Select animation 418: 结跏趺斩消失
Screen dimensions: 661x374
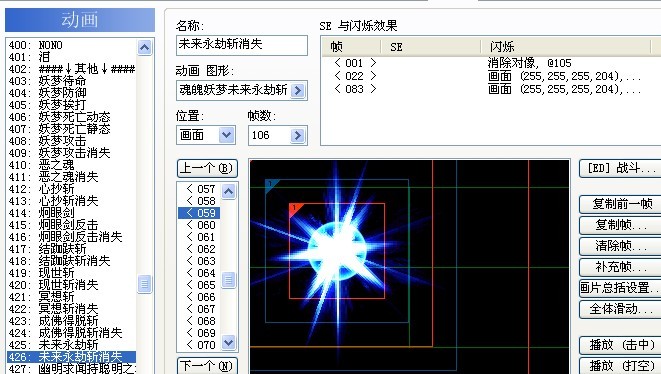pos(72,261)
